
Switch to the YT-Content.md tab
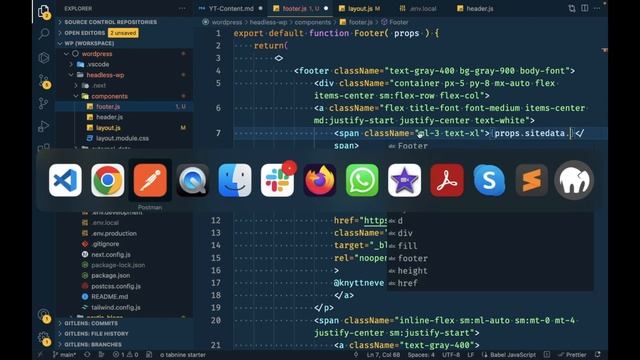[x=231, y=8]
